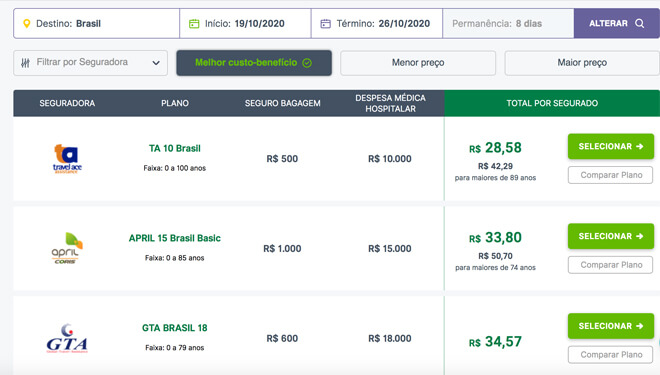Open the Início date calendar icon
This screenshot has height=375, width=660.
[x=194, y=24]
